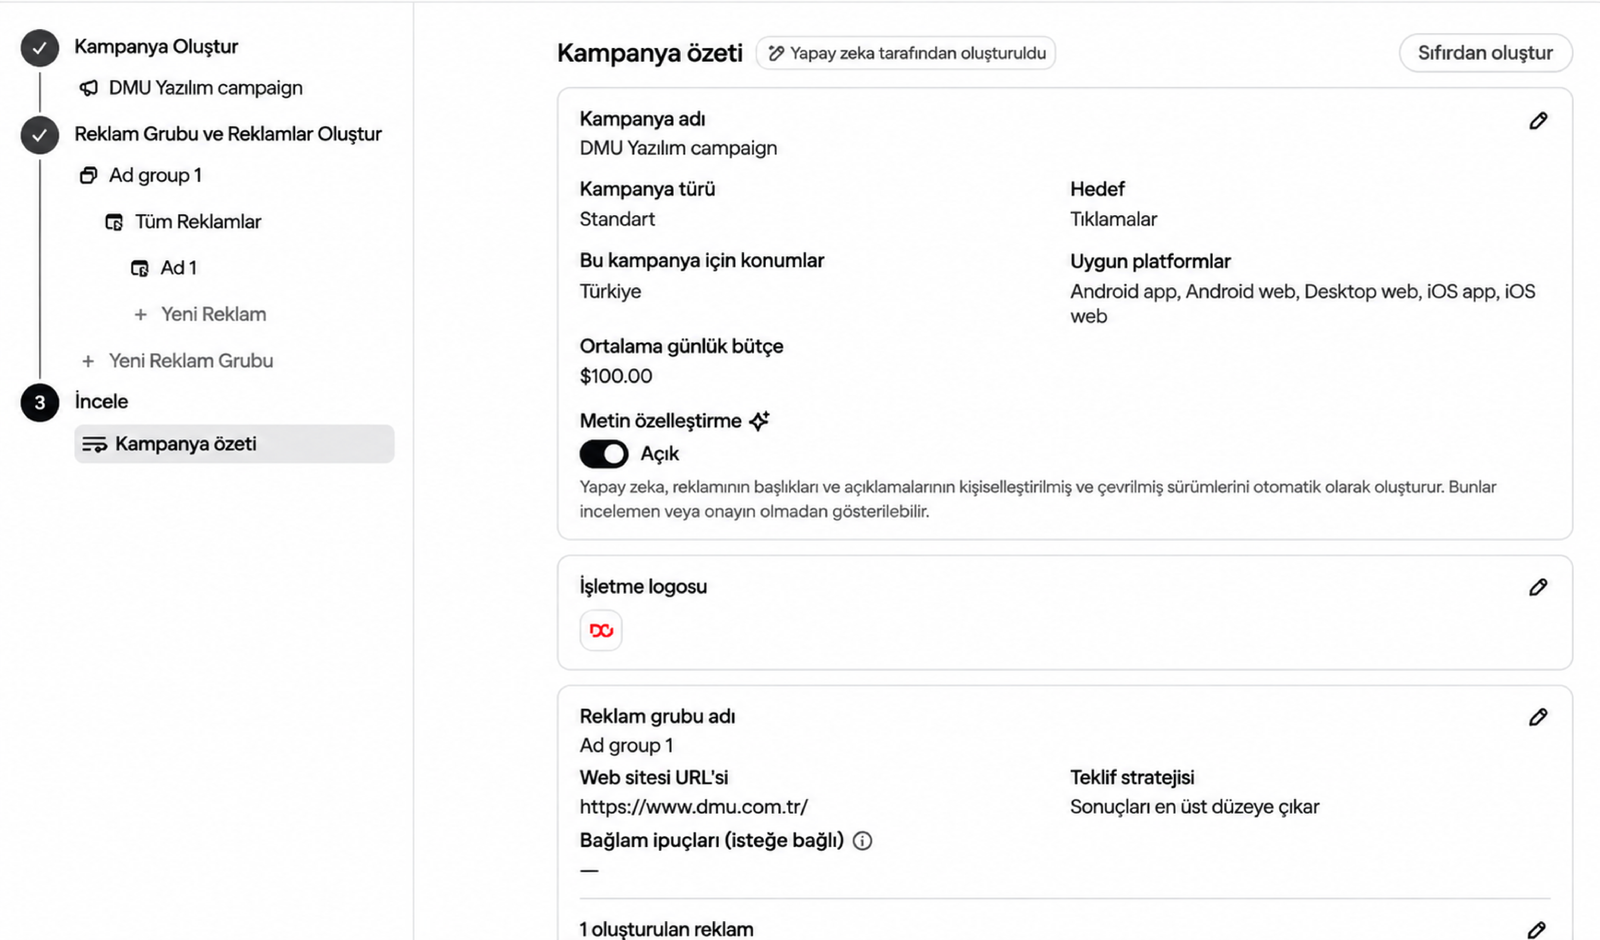
Task: Click the plus icon for Yeni Reklam Grubu
Action: [x=88, y=361]
